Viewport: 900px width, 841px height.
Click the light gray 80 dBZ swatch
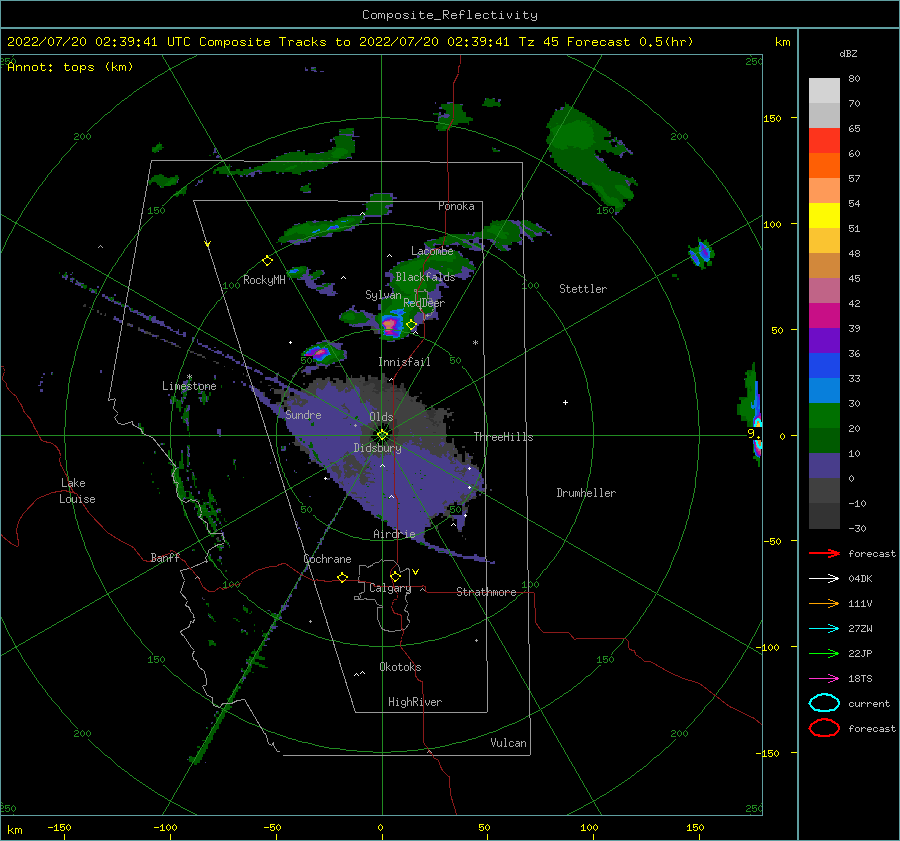pyautogui.click(x=824, y=91)
